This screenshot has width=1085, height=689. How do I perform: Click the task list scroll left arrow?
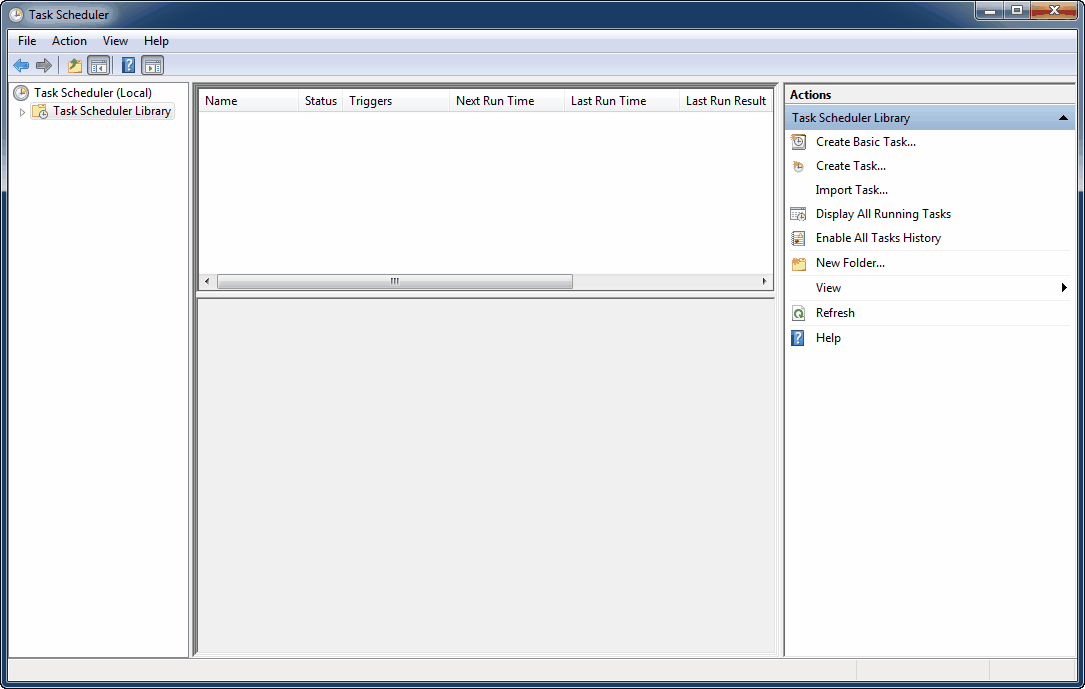[x=207, y=282]
